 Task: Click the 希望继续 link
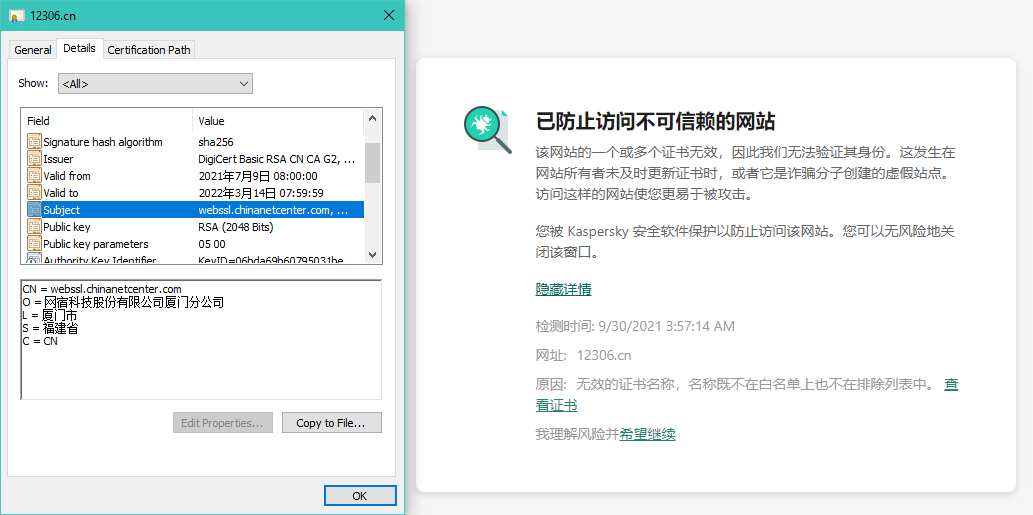(648, 434)
